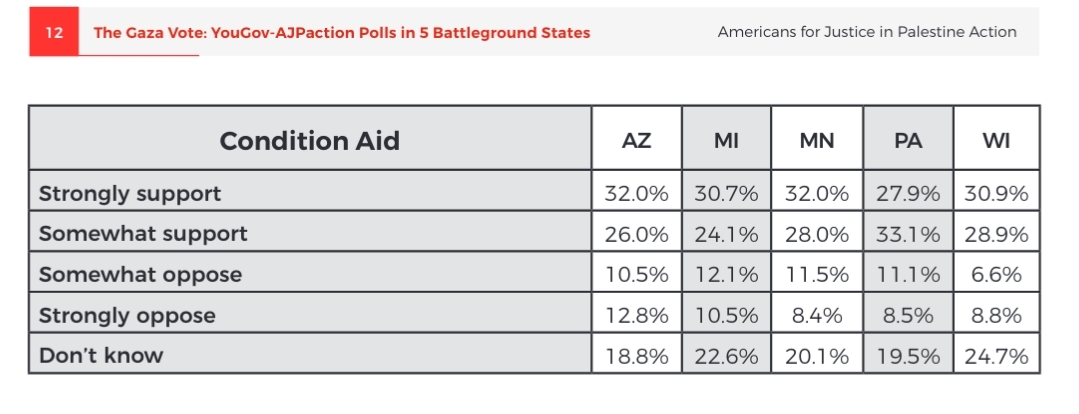Viewport: 1079px width, 414px height.
Task: Click the MI column header
Action: 726,141
